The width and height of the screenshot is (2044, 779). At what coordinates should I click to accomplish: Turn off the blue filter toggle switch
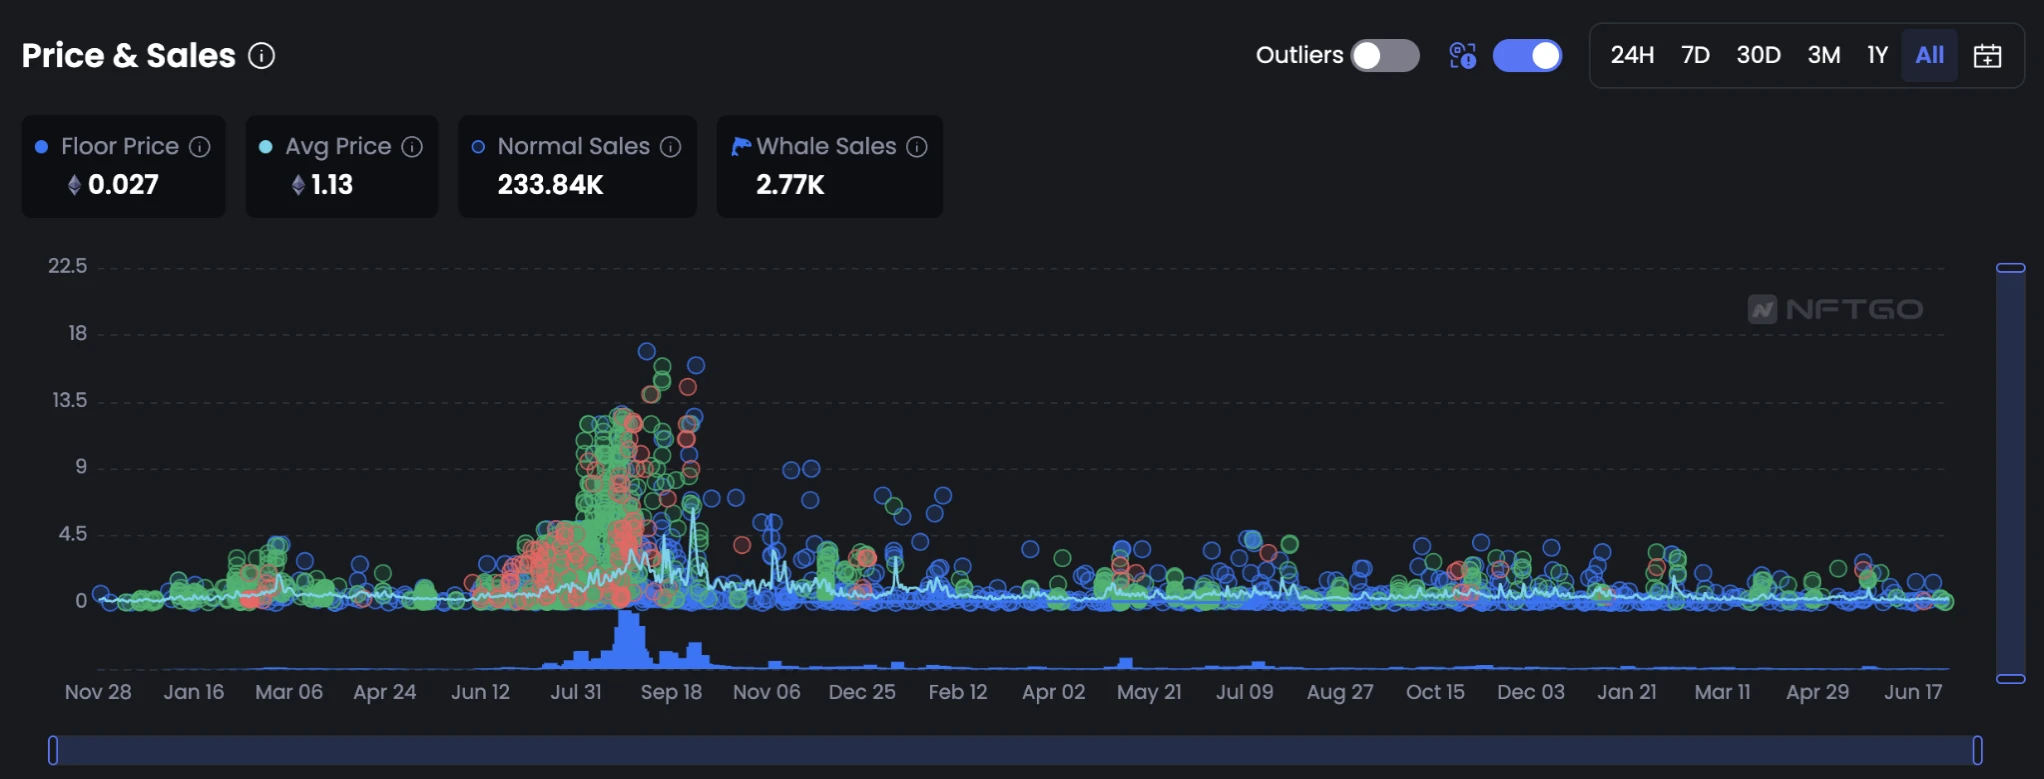(x=1527, y=56)
